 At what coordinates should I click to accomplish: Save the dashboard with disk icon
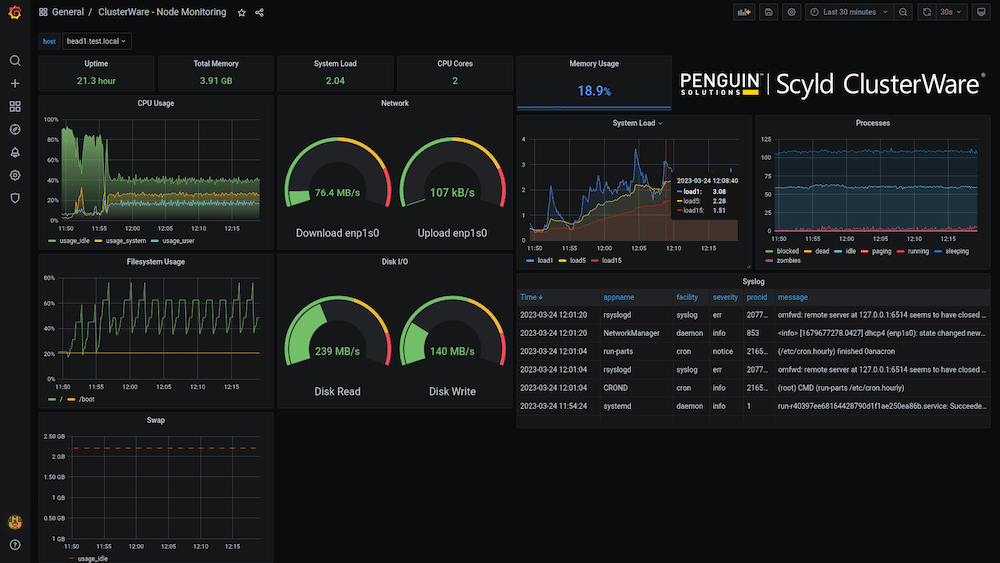click(768, 12)
